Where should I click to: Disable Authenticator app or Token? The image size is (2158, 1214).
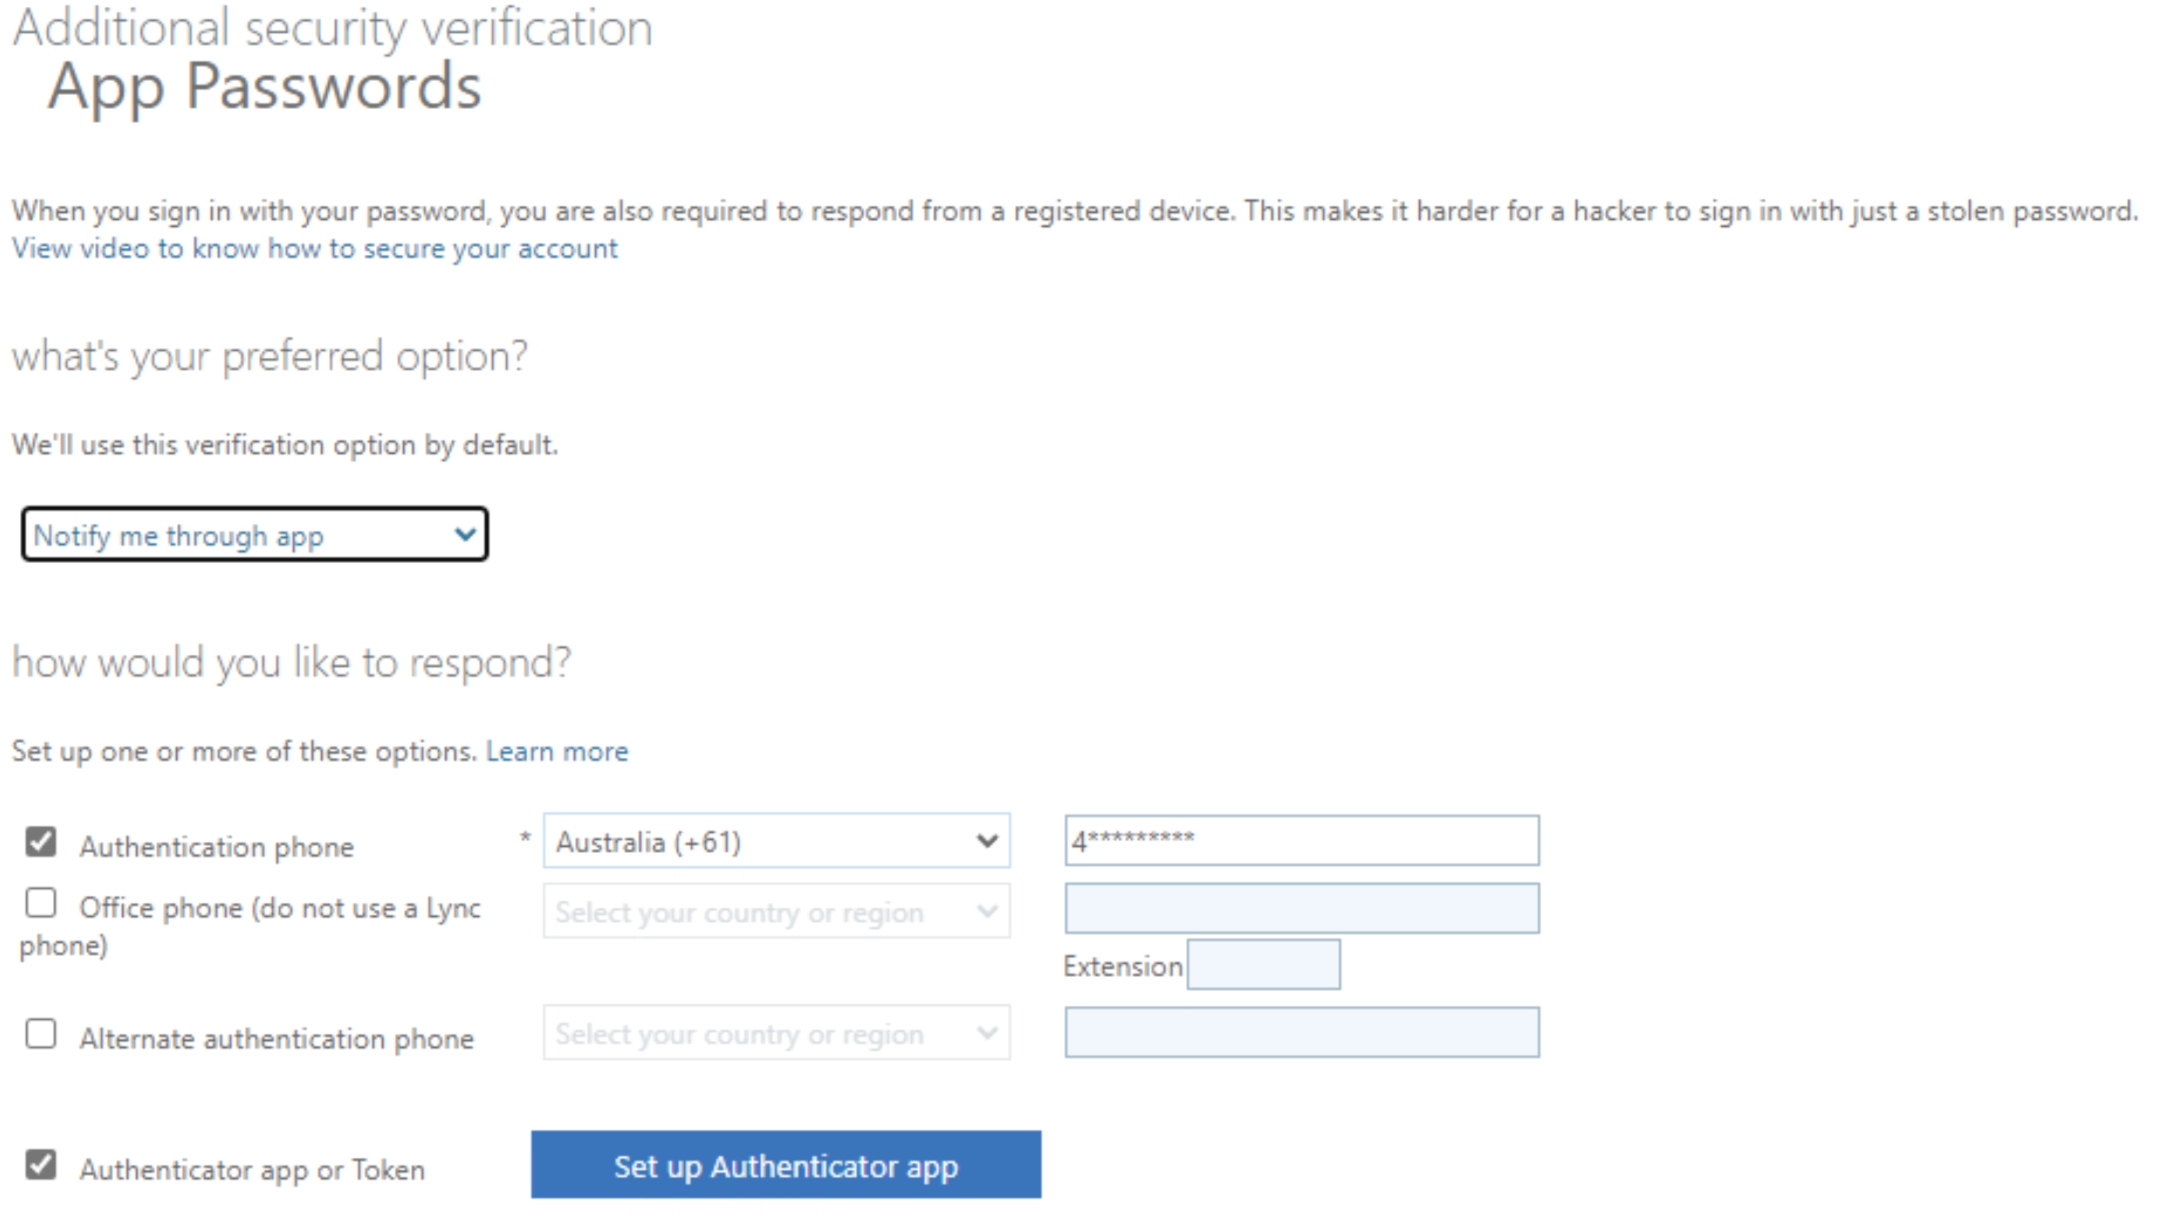(x=40, y=1165)
